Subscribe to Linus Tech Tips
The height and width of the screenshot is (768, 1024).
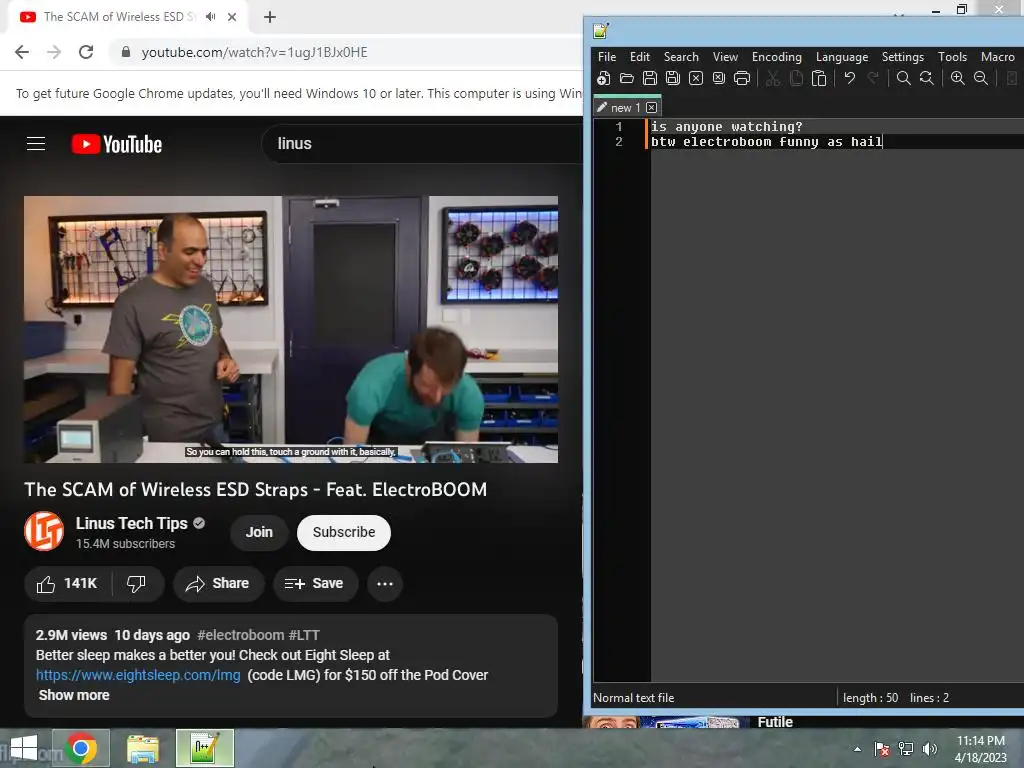pos(344,532)
